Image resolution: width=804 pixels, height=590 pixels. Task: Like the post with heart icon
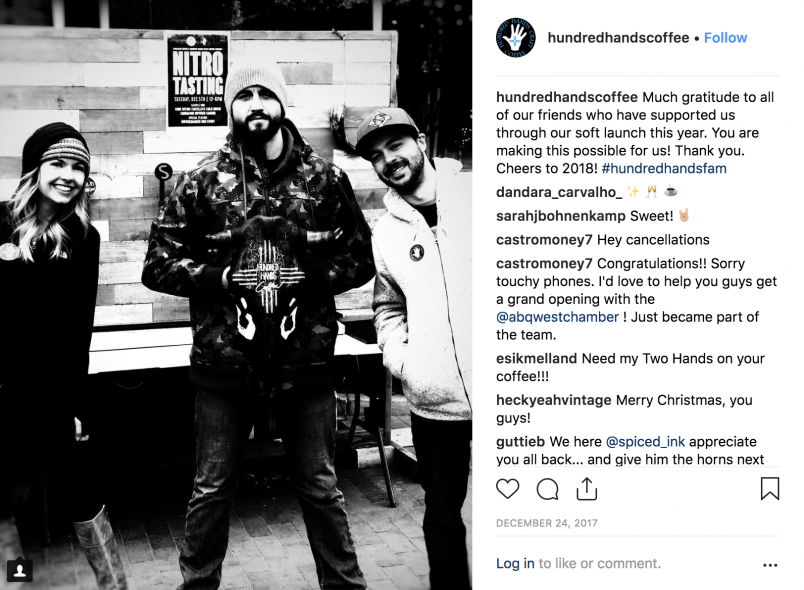tap(508, 489)
